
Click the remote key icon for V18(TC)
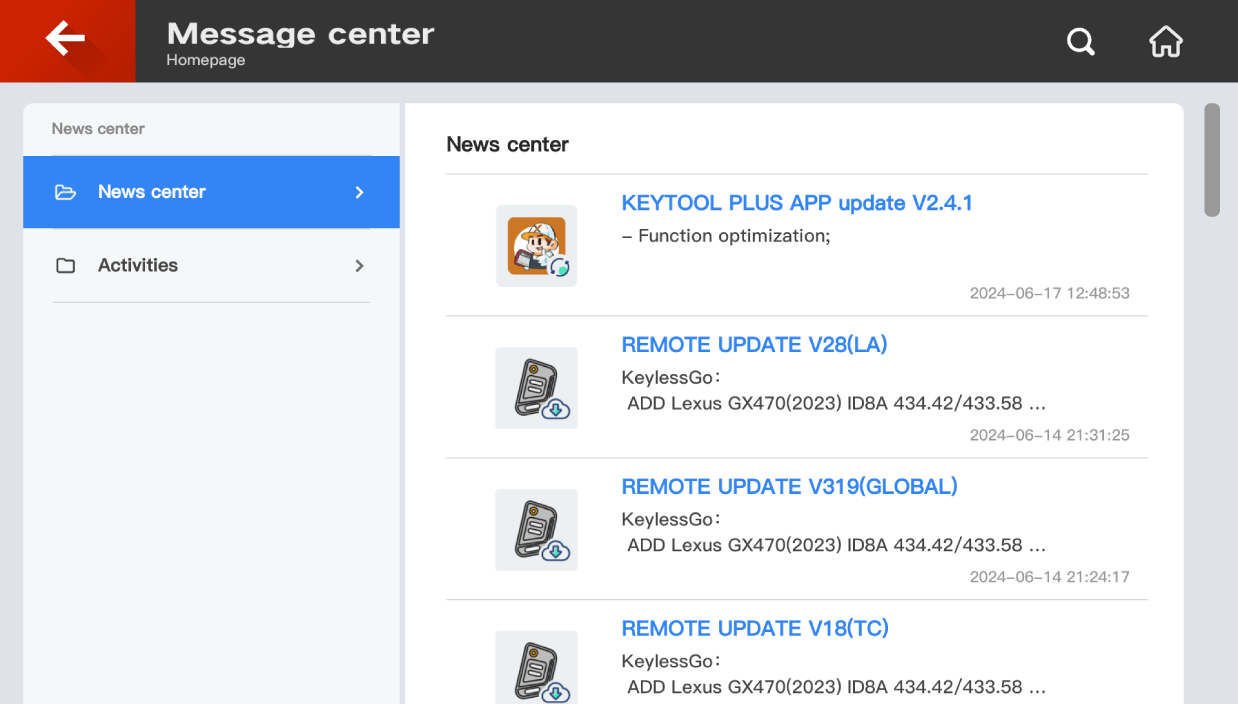click(x=537, y=669)
